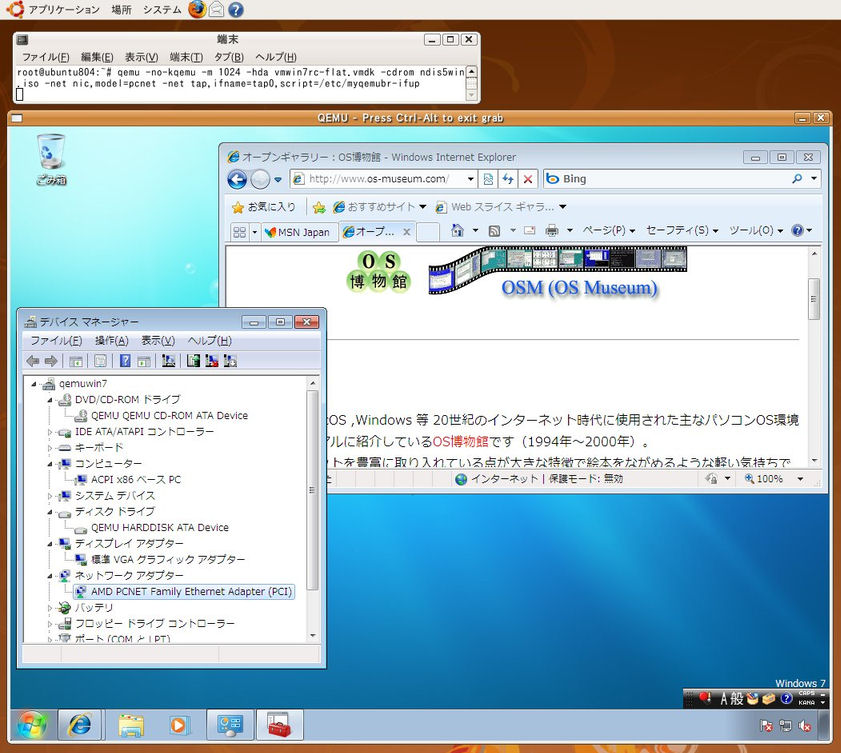The width and height of the screenshot is (841, 753).
Task: Click the Bing search magnifier icon
Action: (x=797, y=179)
